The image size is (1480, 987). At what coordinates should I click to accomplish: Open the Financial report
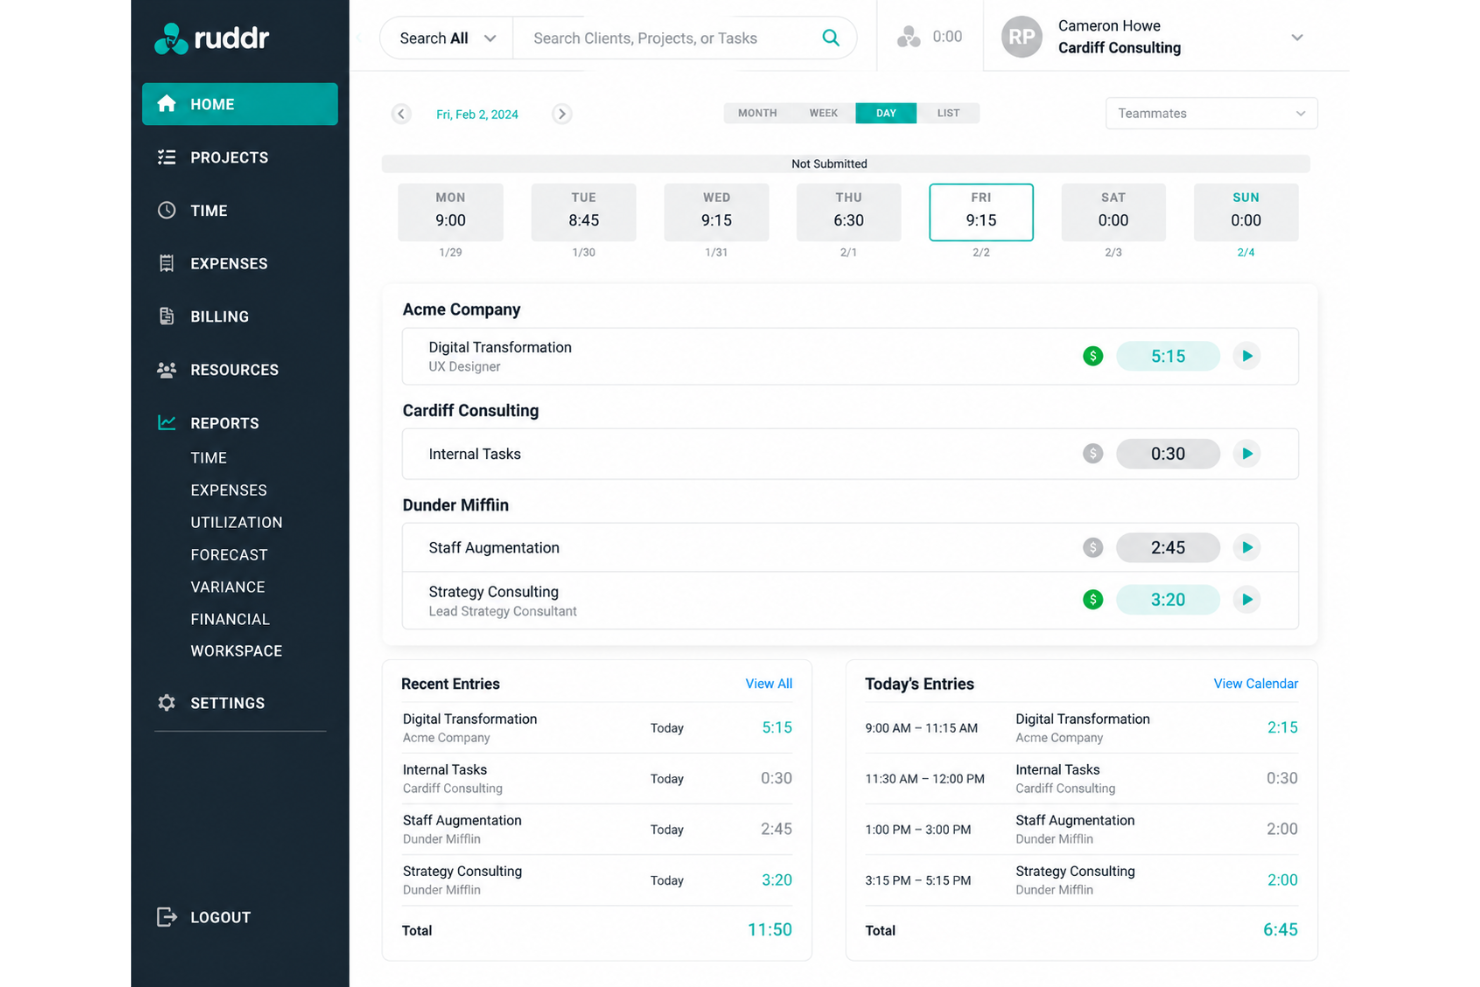[x=230, y=619]
